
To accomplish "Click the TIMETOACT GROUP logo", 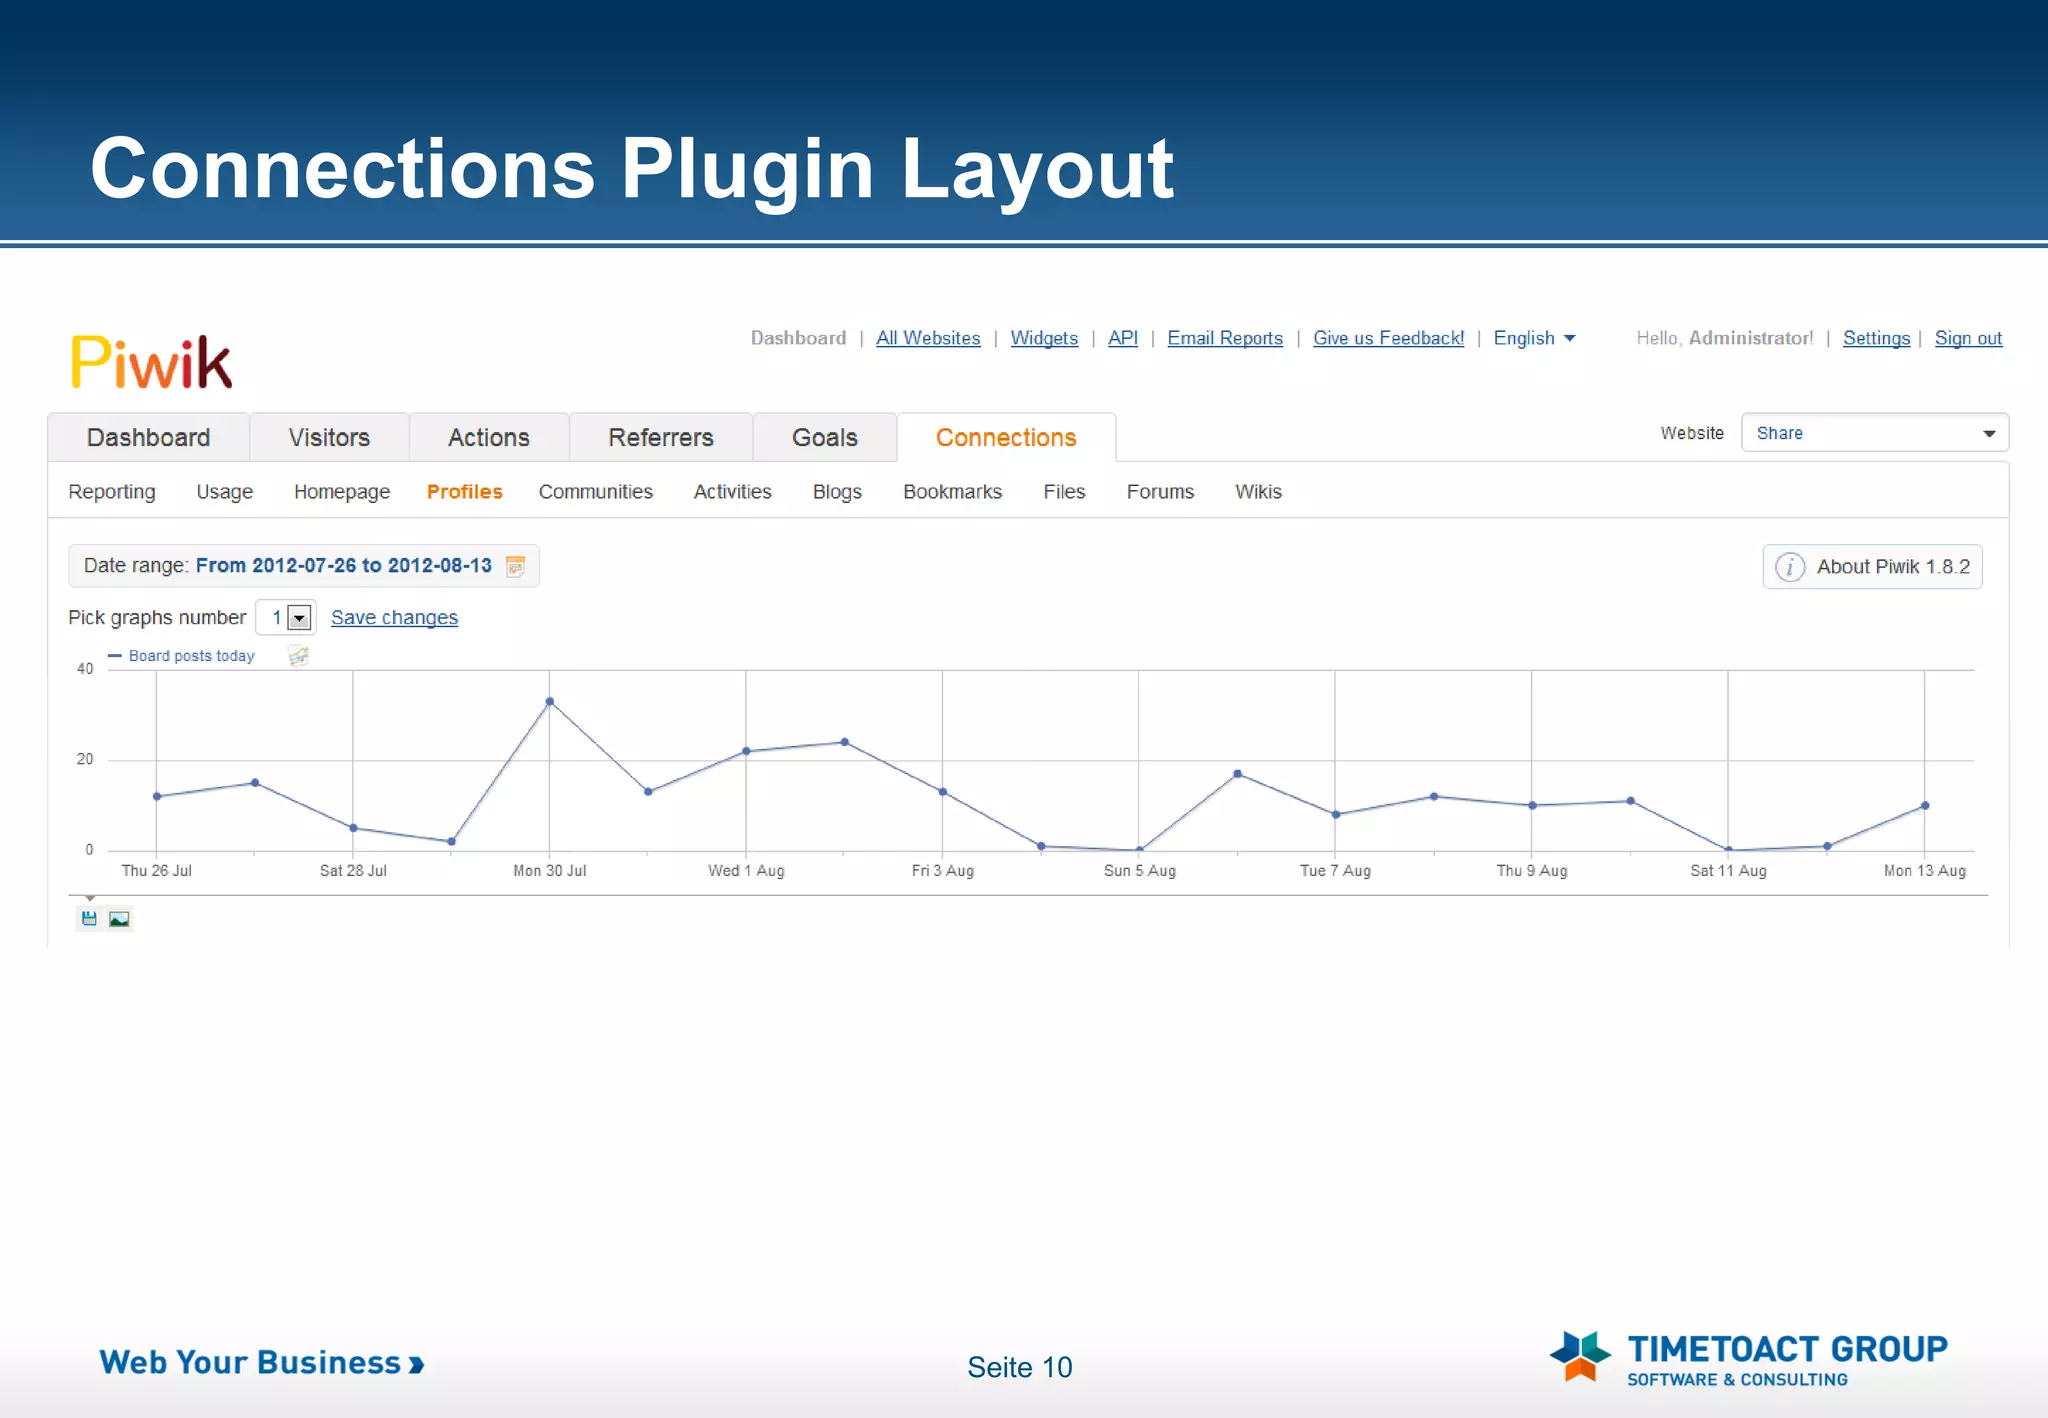I will (x=1748, y=1359).
